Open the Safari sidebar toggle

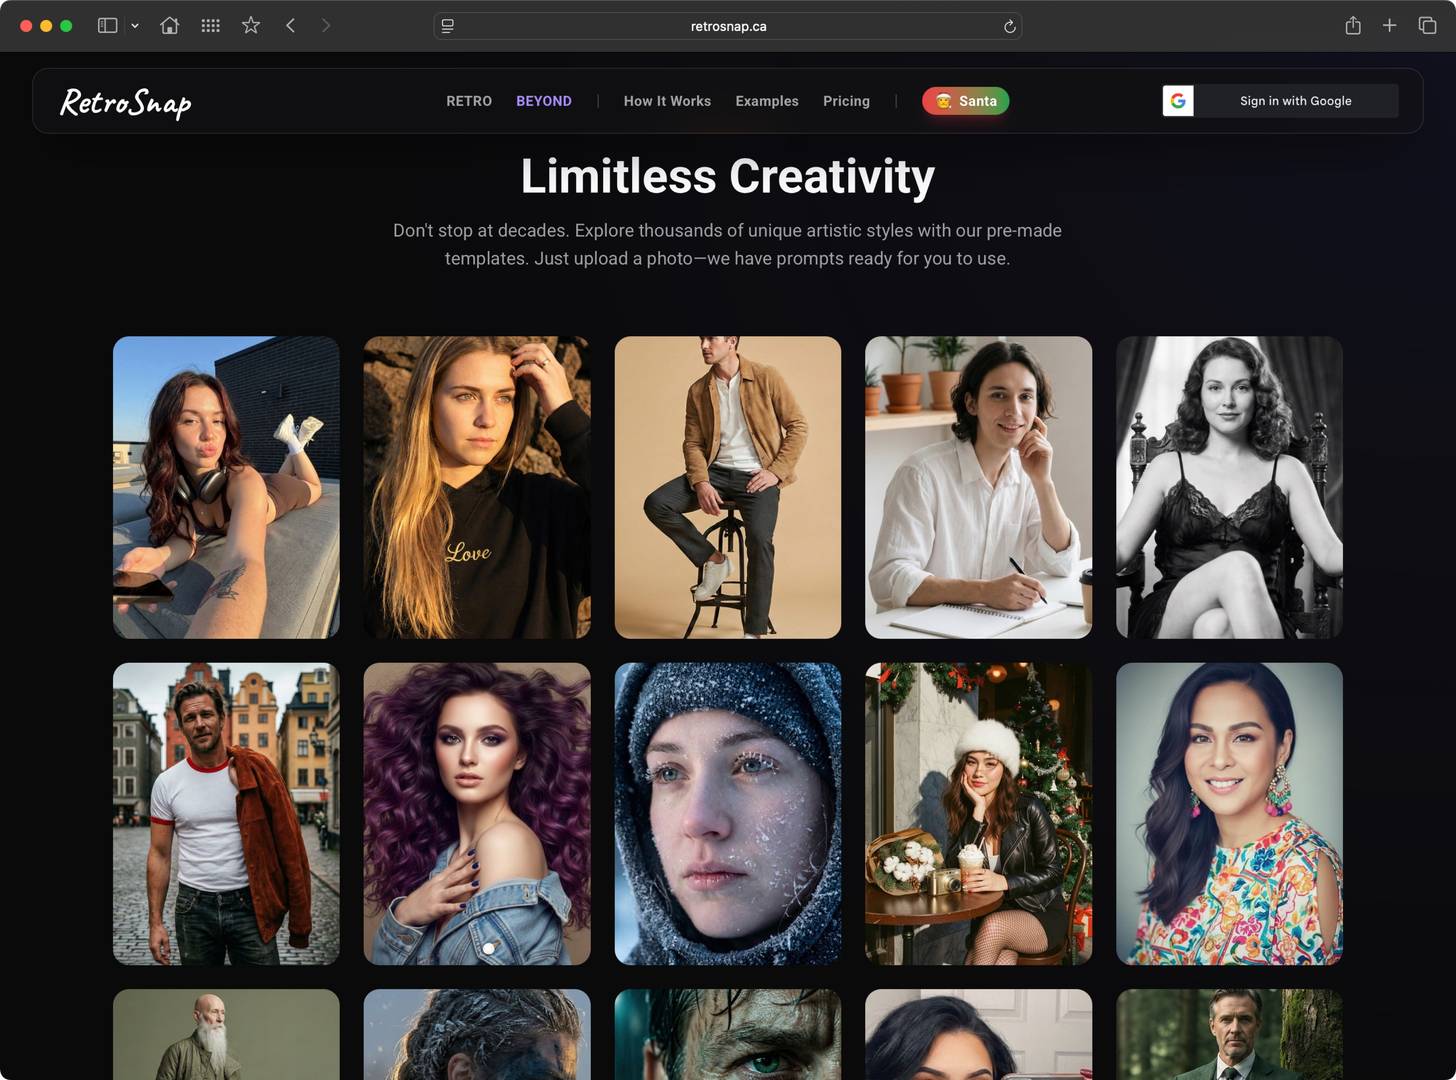click(107, 26)
